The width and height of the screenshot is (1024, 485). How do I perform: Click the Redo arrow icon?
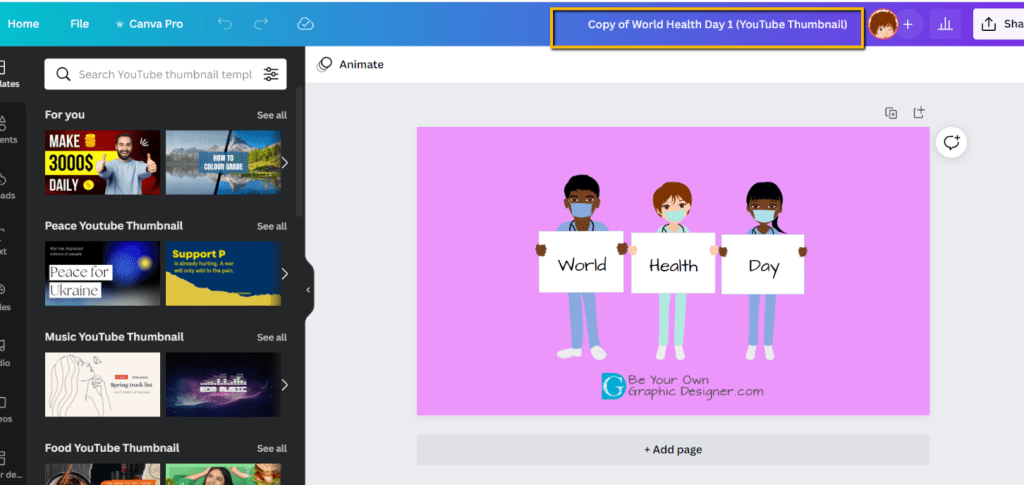coord(261,24)
